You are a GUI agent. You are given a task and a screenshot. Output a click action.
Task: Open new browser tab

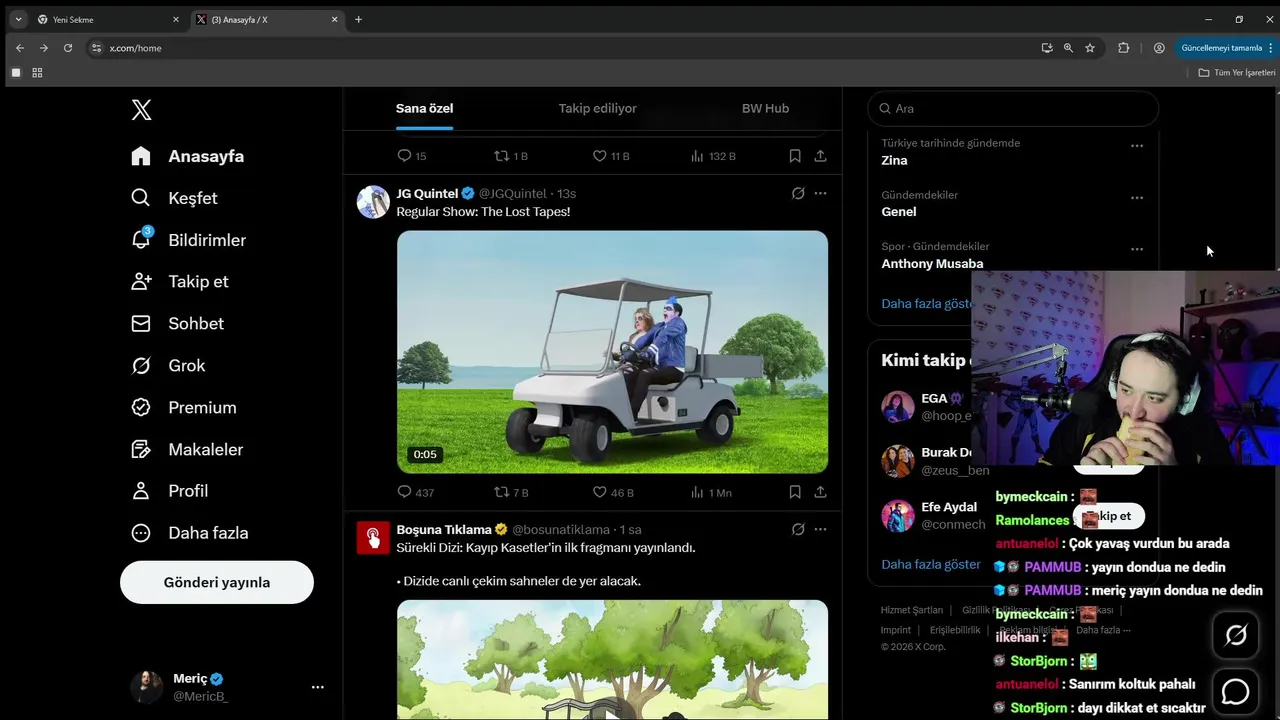(x=358, y=19)
